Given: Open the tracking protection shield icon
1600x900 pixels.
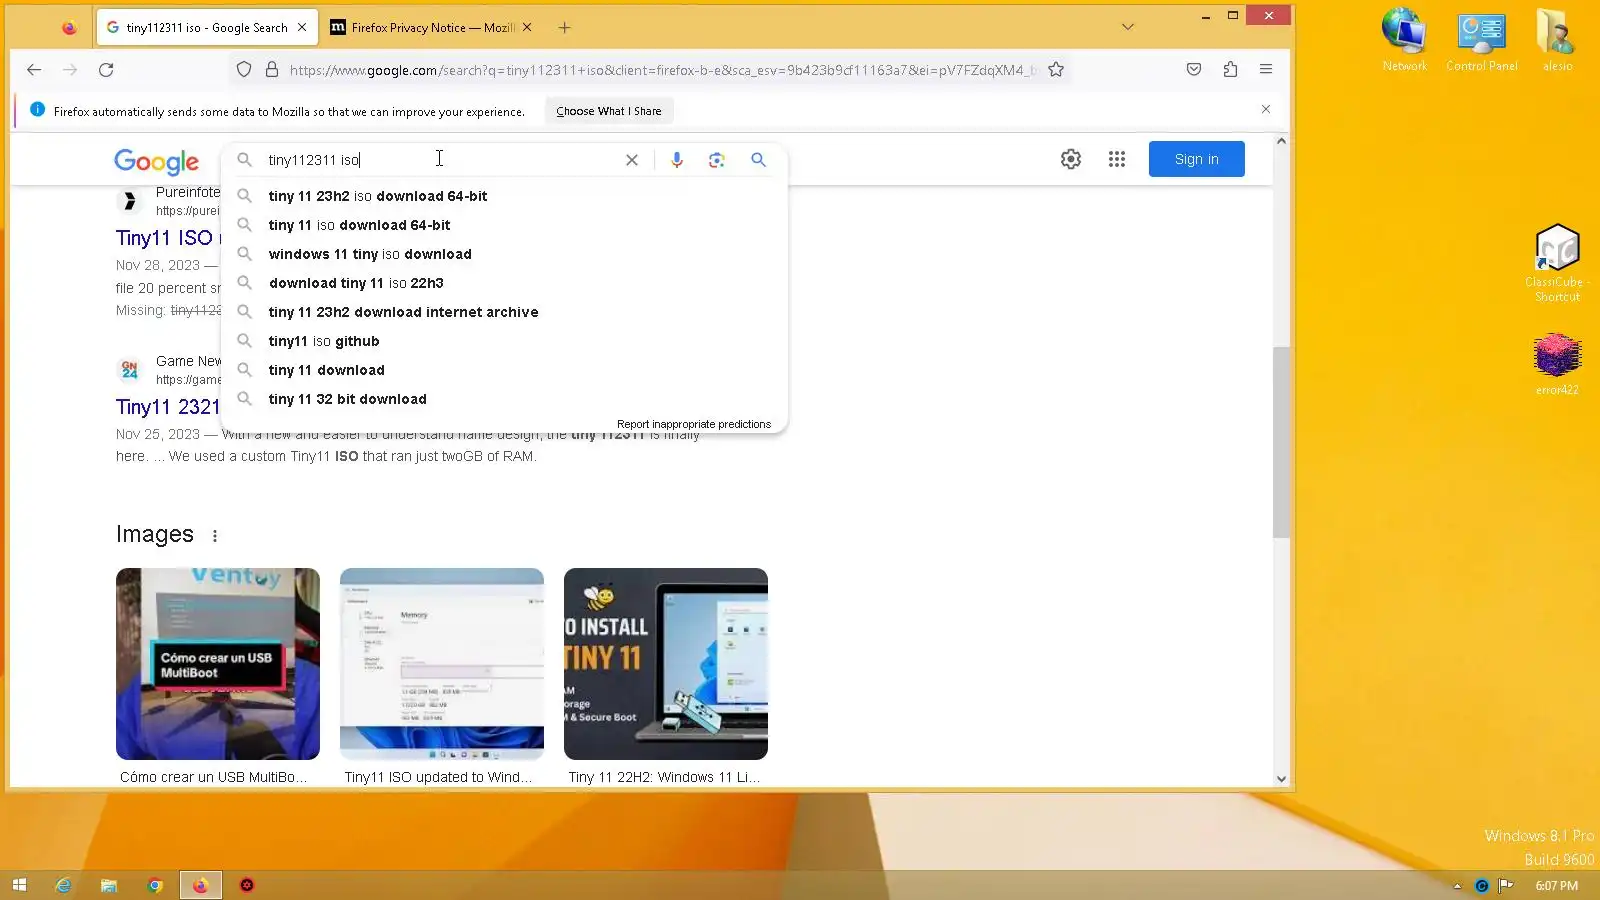Looking at the screenshot, I should [x=244, y=70].
